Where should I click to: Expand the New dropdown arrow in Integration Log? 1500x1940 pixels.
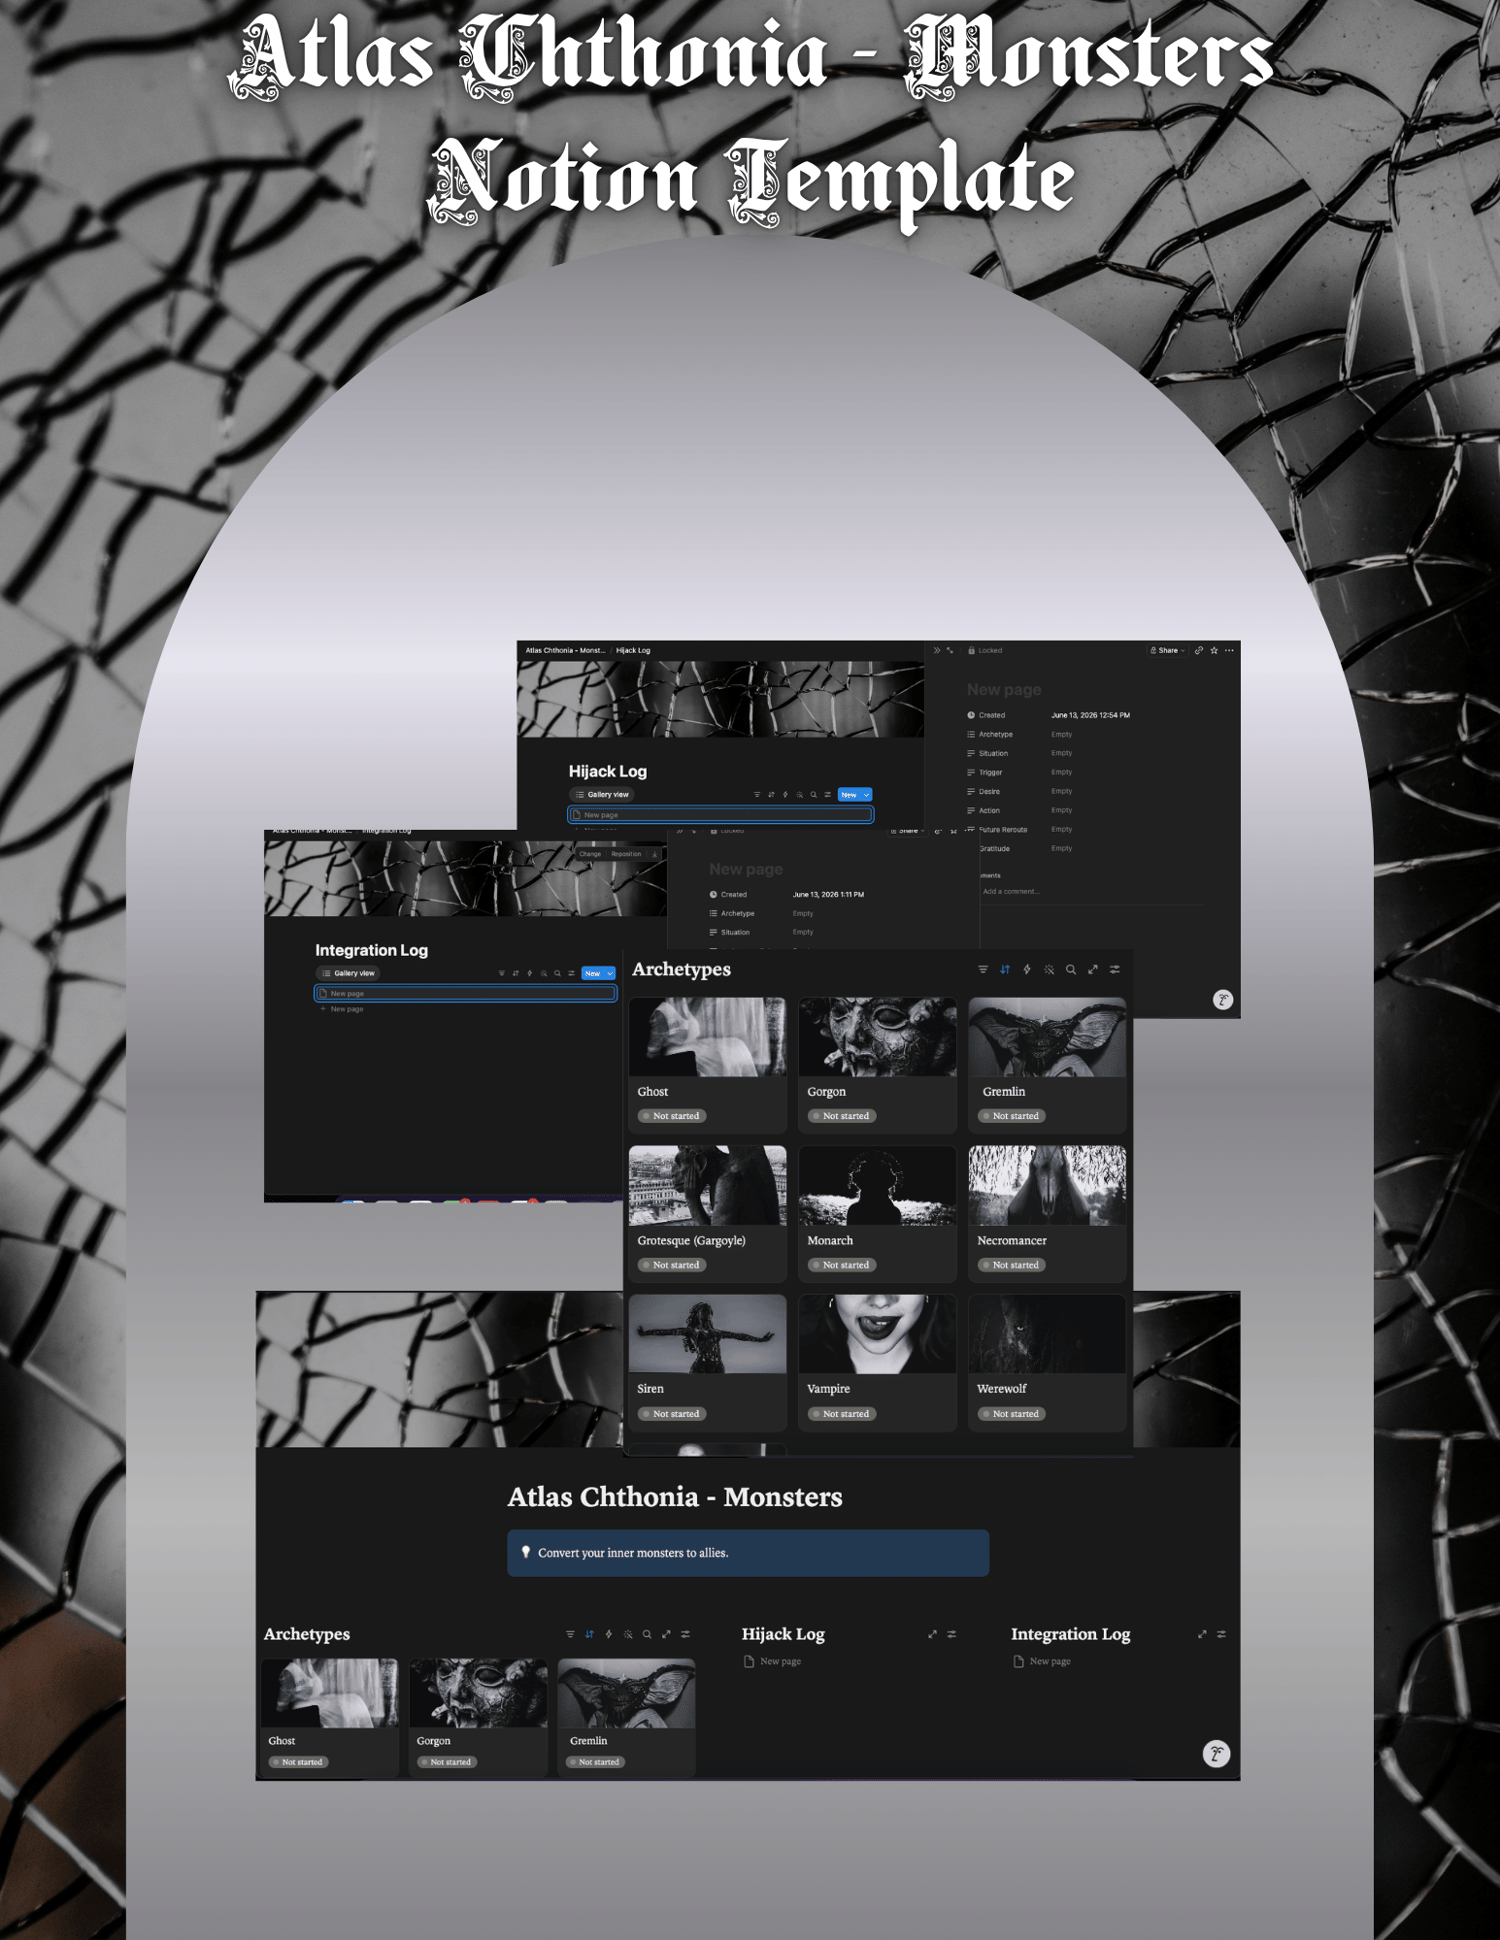pos(610,973)
